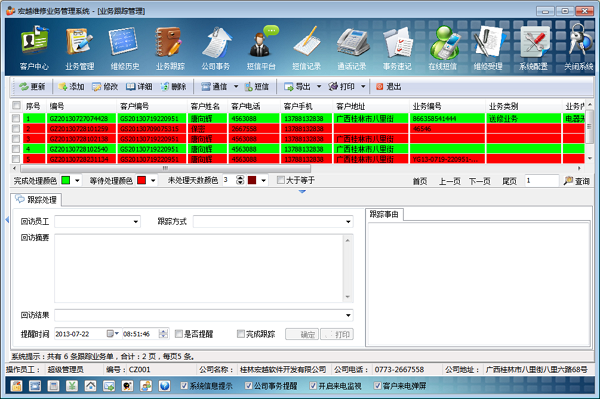Toggle the 开启来电监视 checkbox
600x399 pixels.
coord(313,386)
